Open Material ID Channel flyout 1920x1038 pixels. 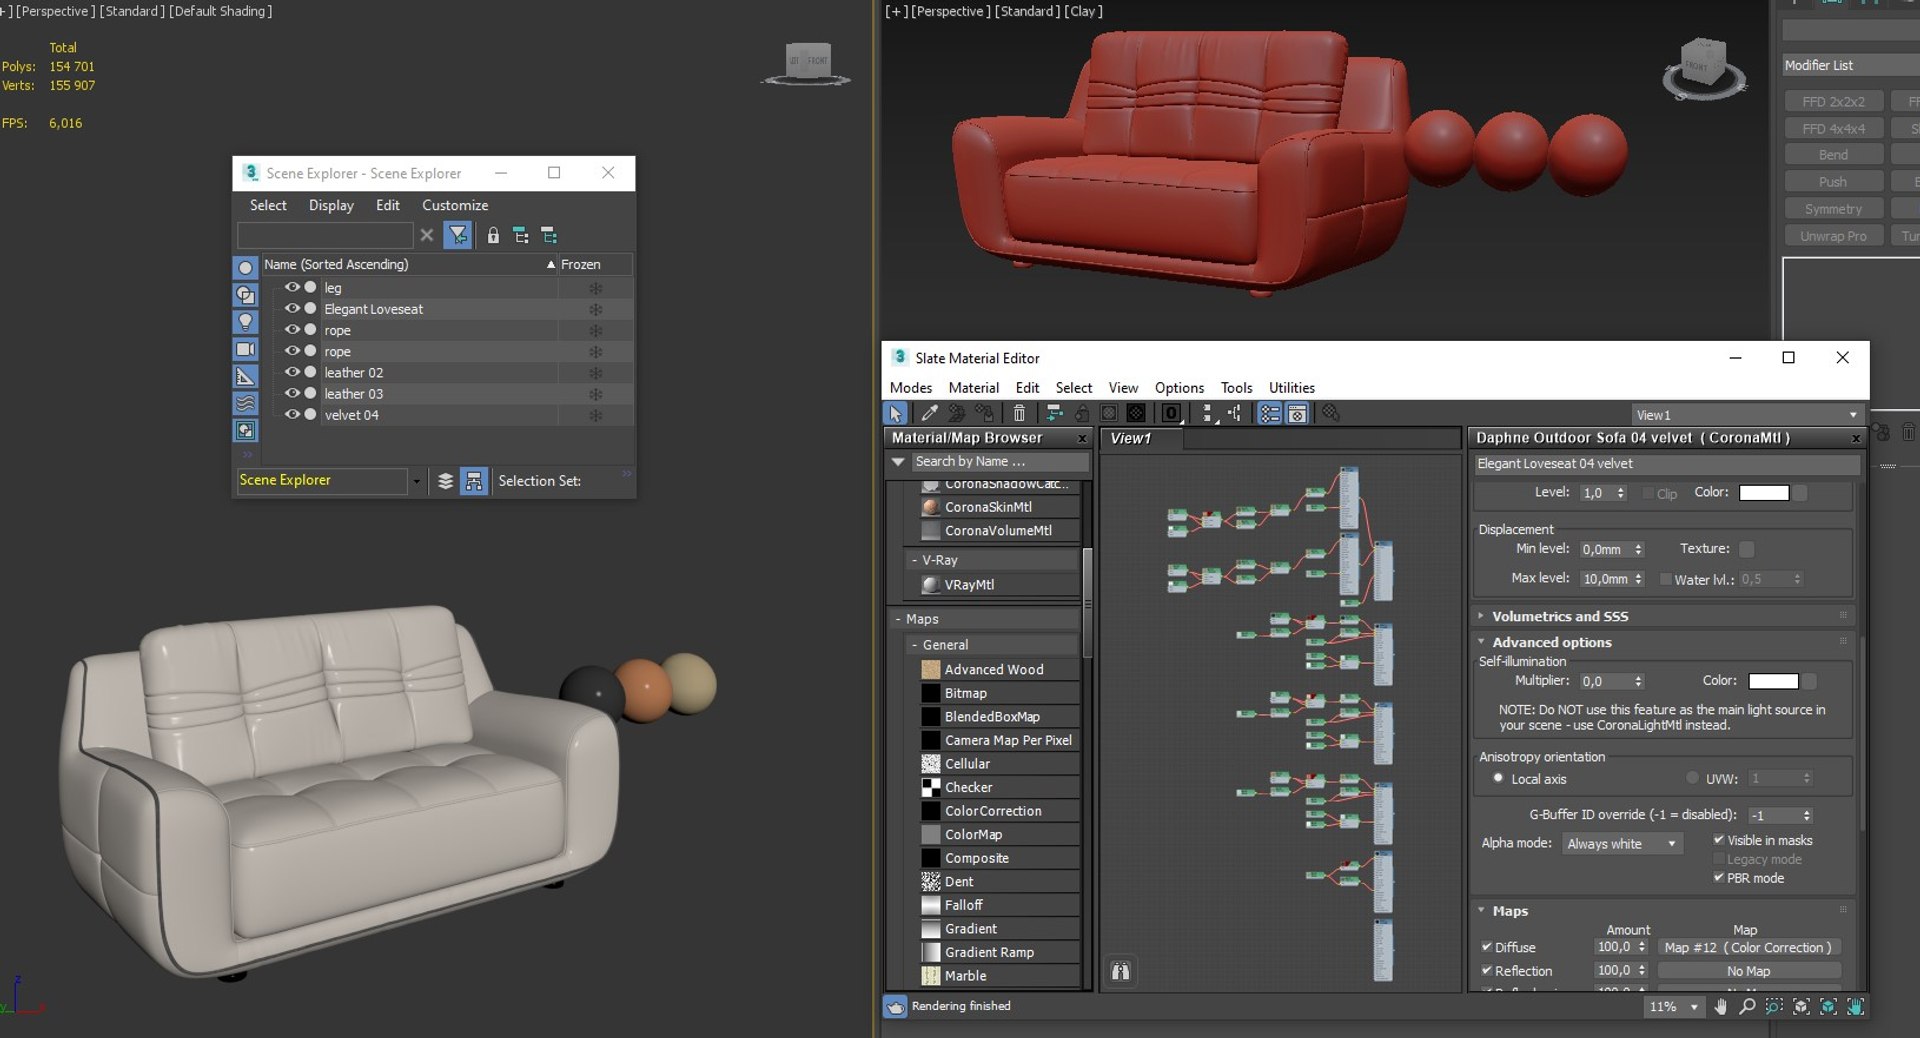pyautogui.click(x=1171, y=414)
